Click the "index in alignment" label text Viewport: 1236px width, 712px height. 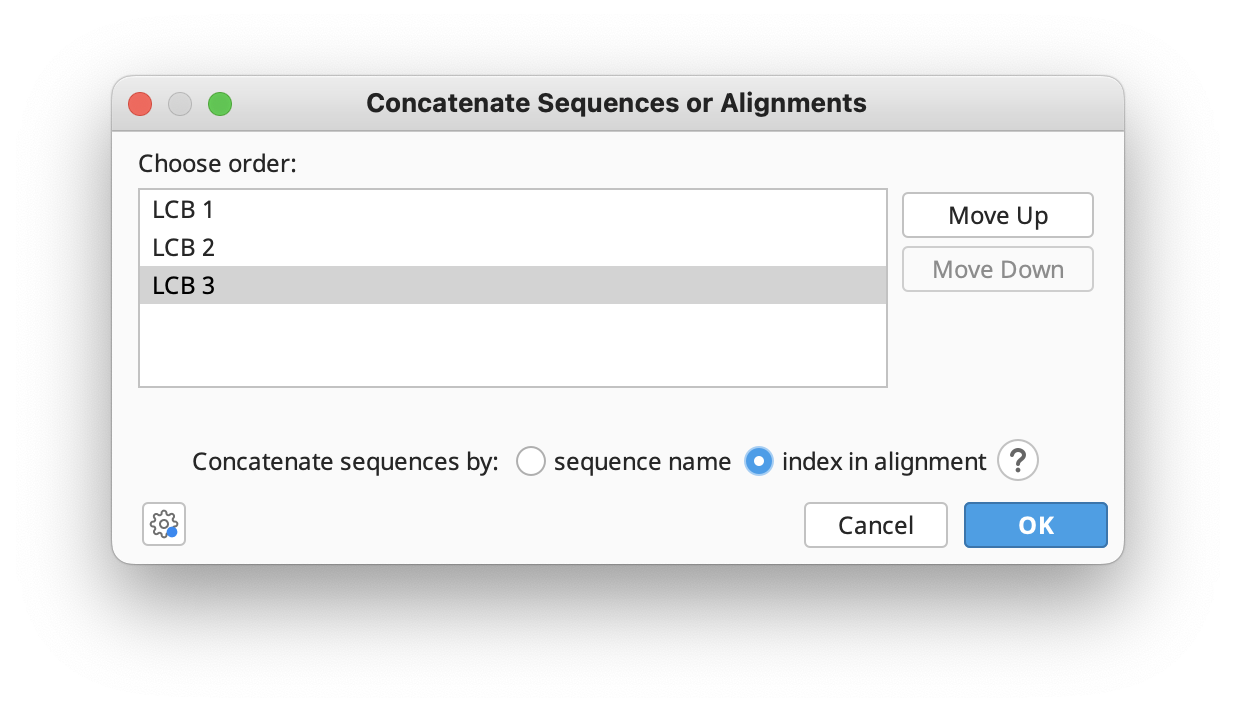click(x=884, y=461)
